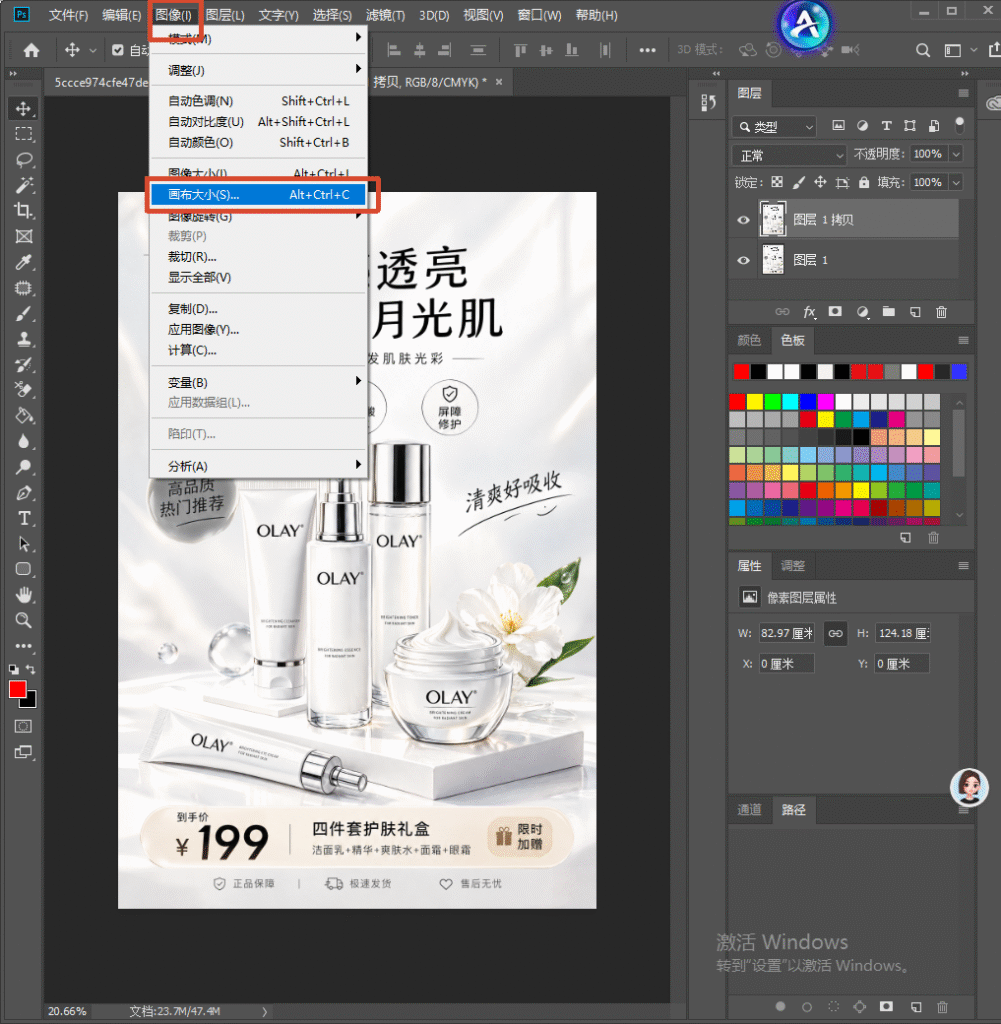Add a layer style with fx icon
Viewport: 1001px width, 1024px height.
click(810, 312)
